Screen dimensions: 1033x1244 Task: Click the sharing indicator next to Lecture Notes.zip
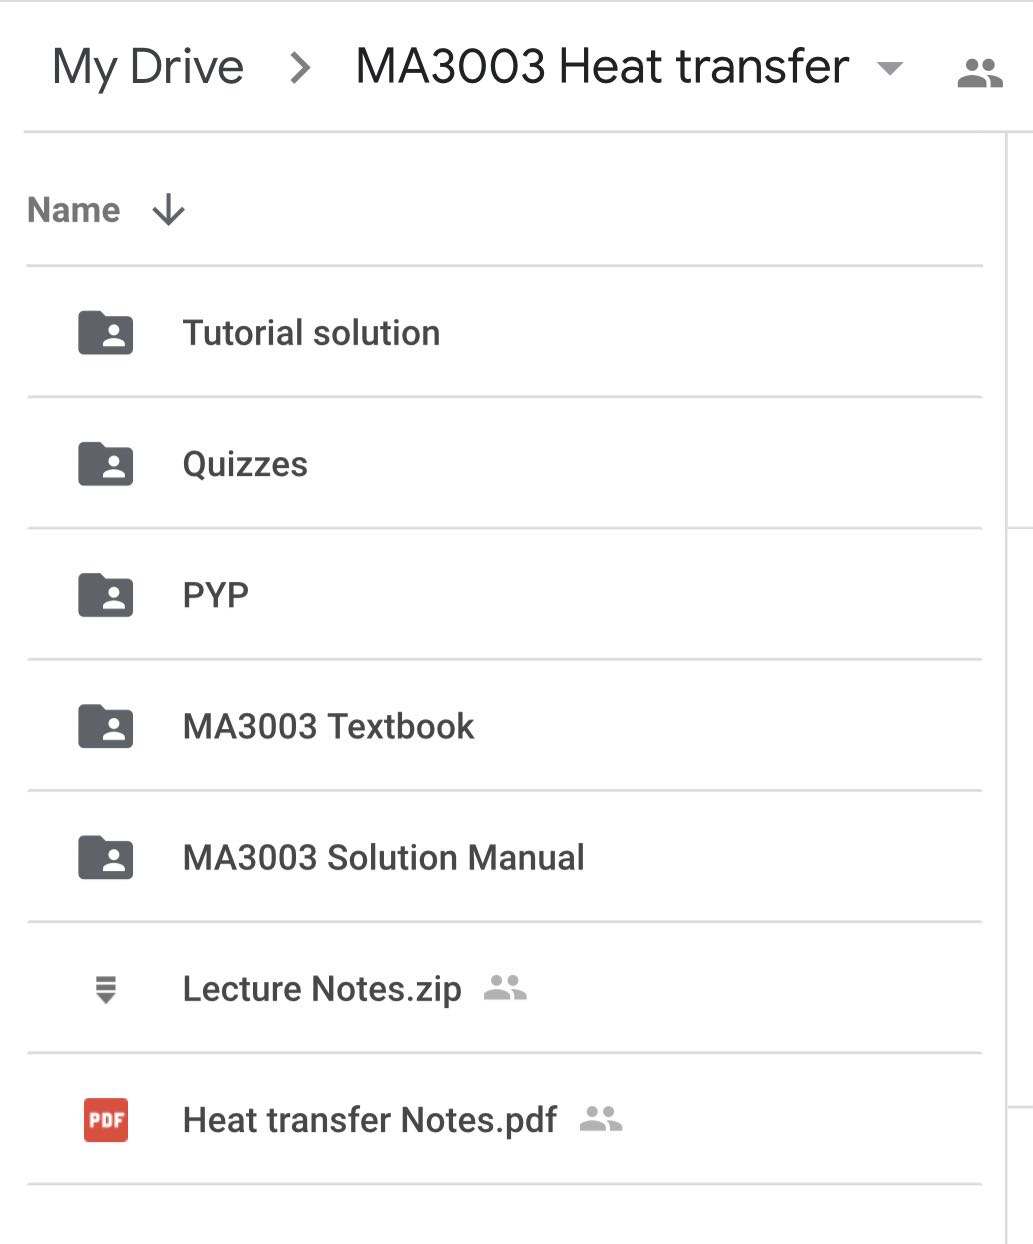click(x=504, y=989)
